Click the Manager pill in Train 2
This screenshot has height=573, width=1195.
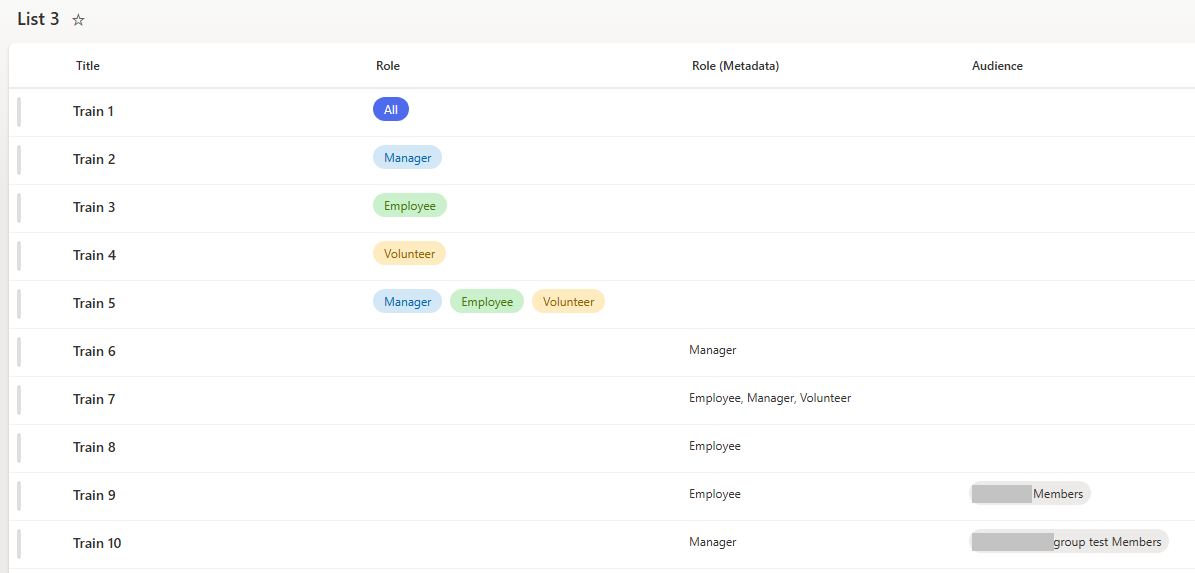pyautogui.click(x=407, y=158)
